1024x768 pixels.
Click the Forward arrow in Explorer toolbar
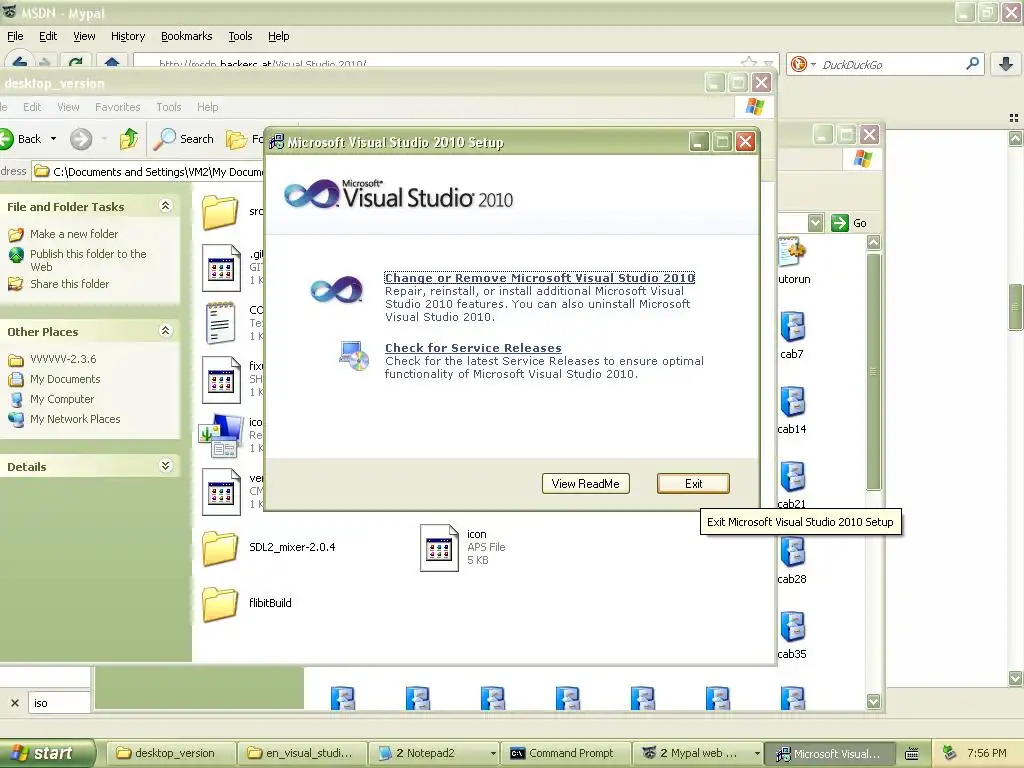pyautogui.click(x=81, y=139)
